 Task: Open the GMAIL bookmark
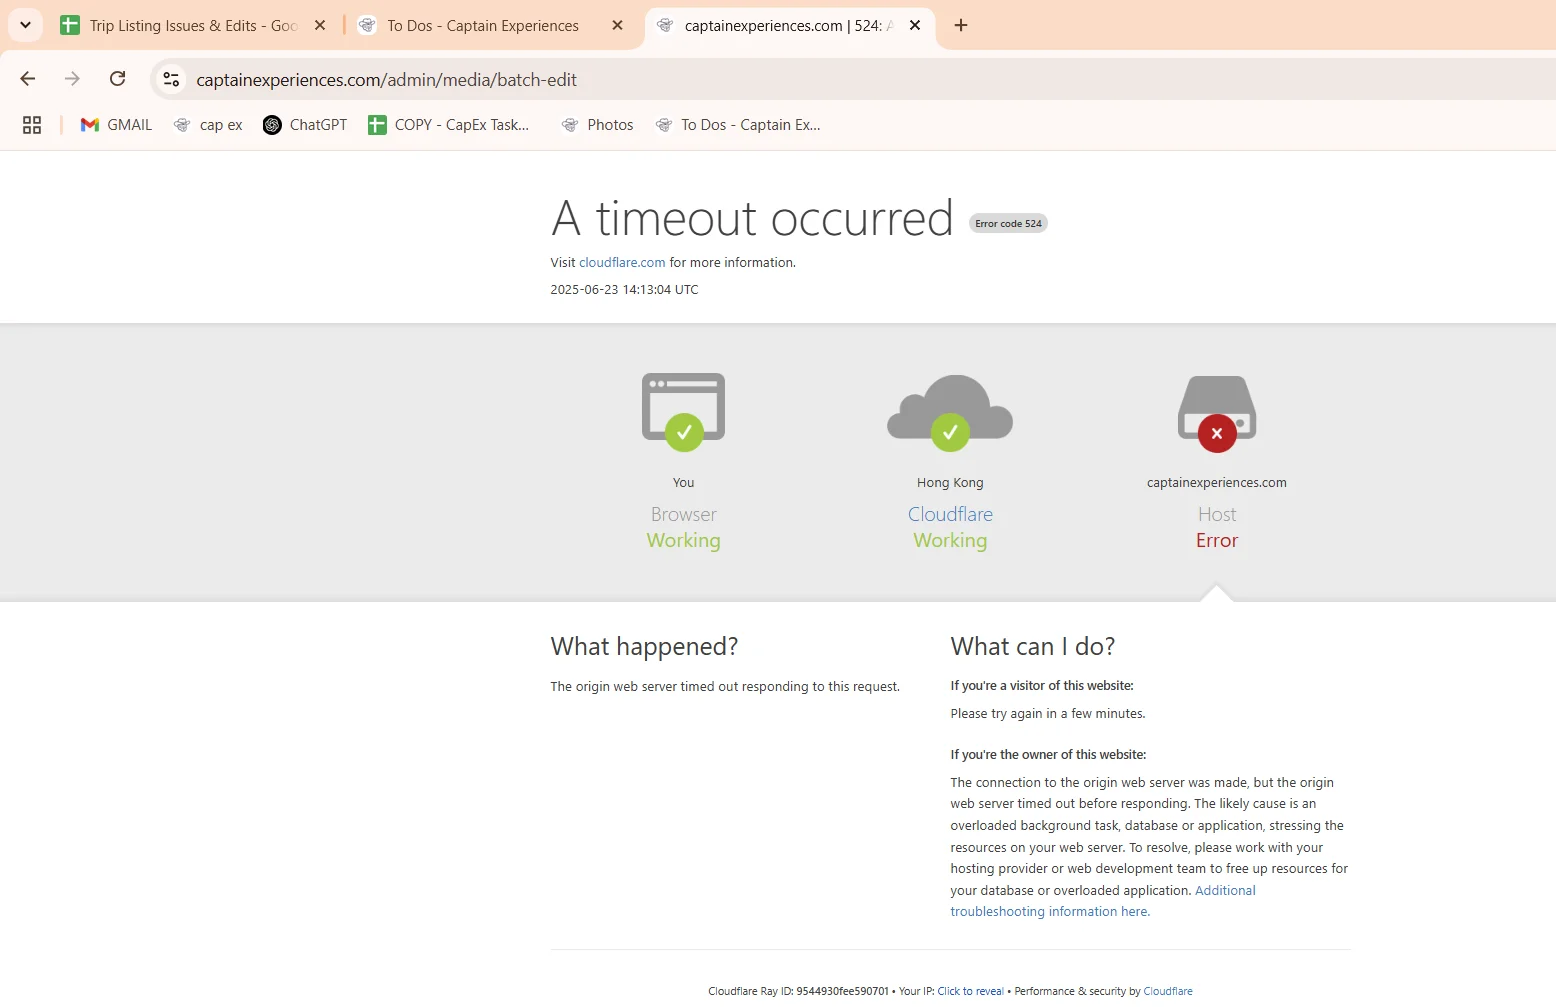click(x=117, y=125)
